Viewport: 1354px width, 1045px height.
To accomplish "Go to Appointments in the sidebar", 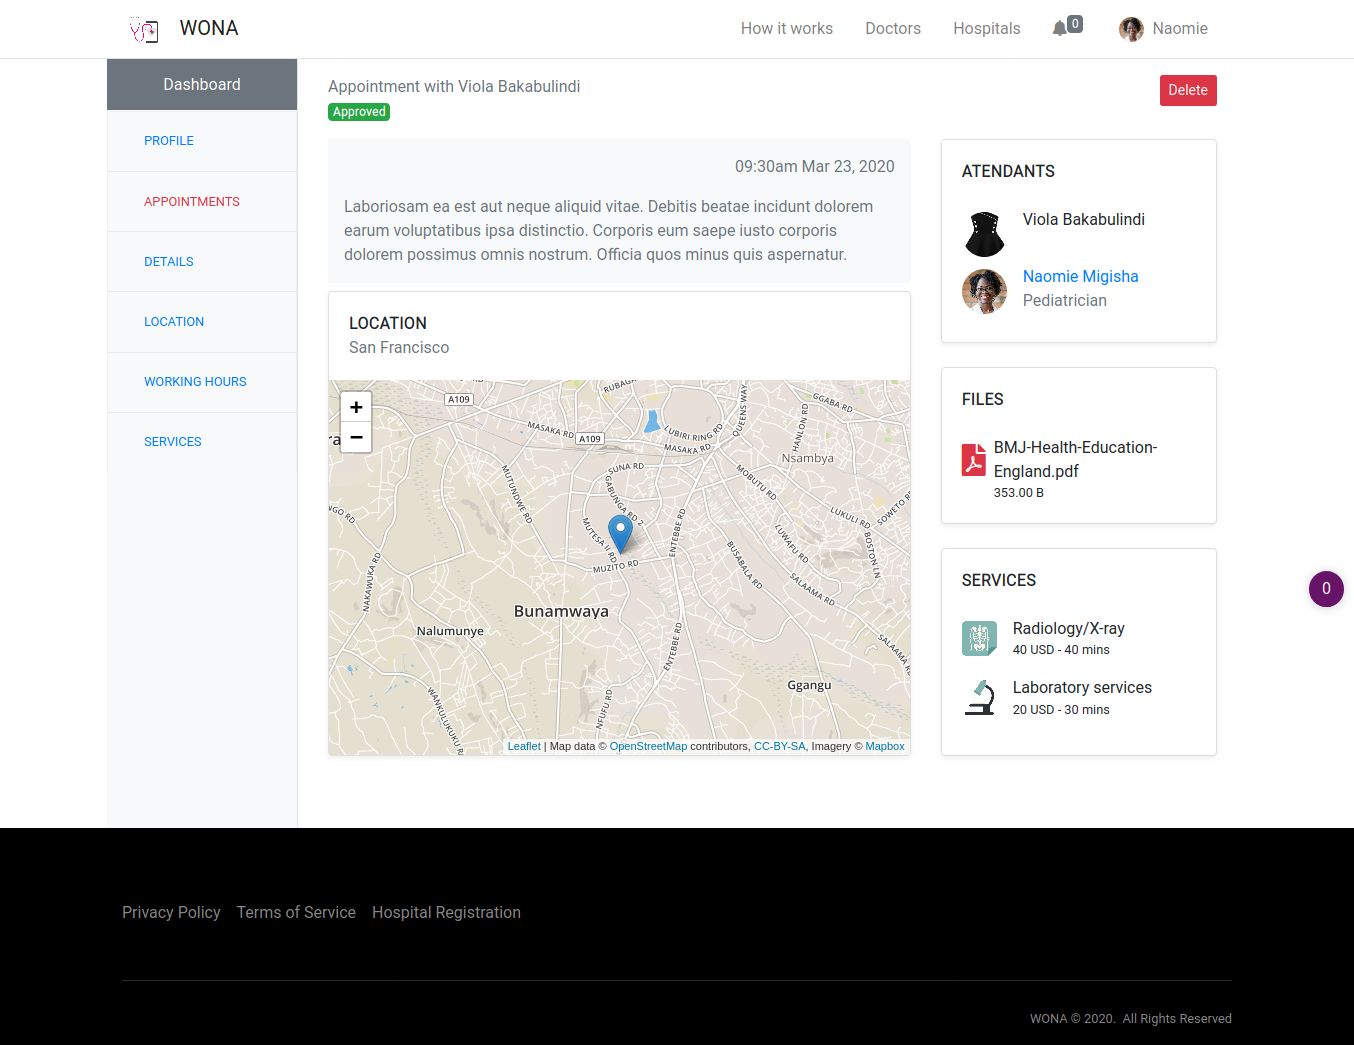I will point(192,202).
